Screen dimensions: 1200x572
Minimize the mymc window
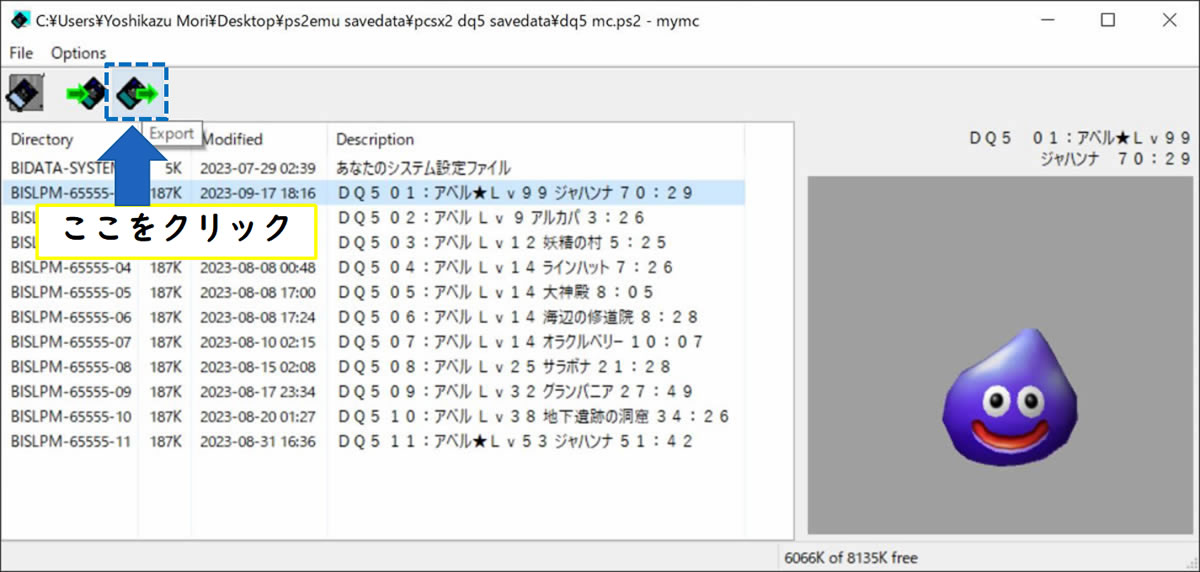click(x=1049, y=21)
